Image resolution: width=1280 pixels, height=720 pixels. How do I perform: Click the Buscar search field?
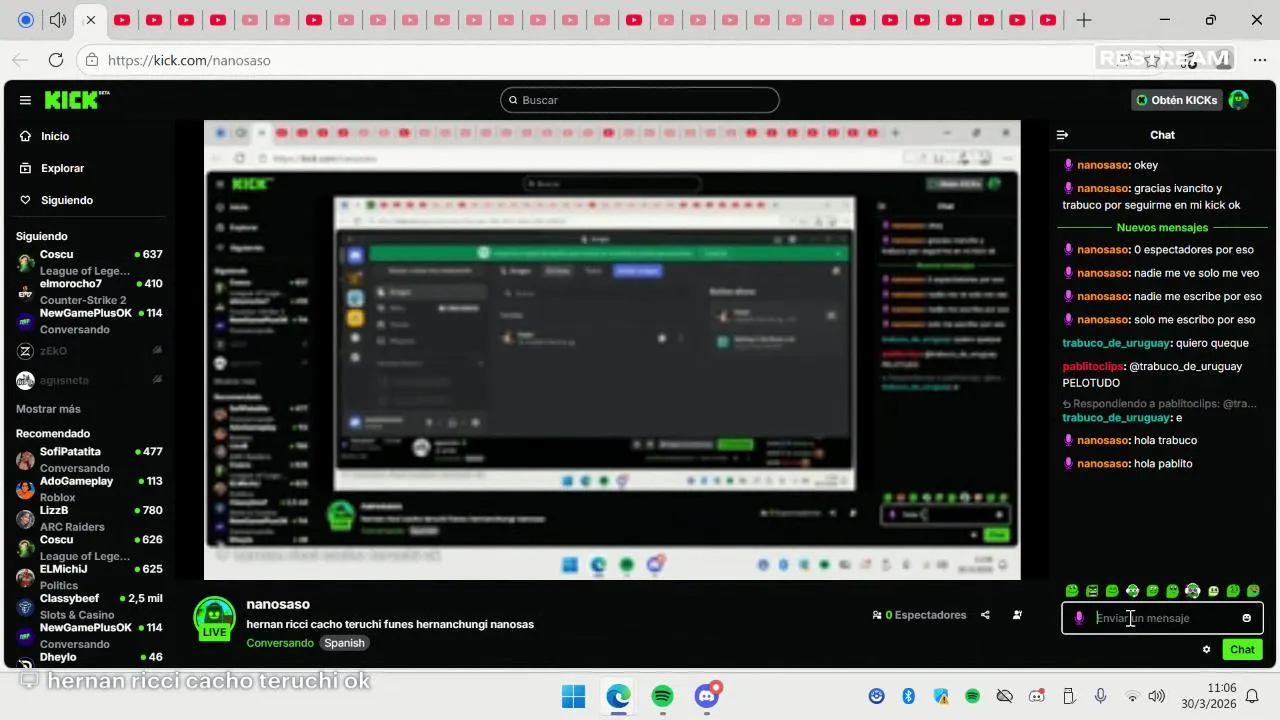coord(640,100)
